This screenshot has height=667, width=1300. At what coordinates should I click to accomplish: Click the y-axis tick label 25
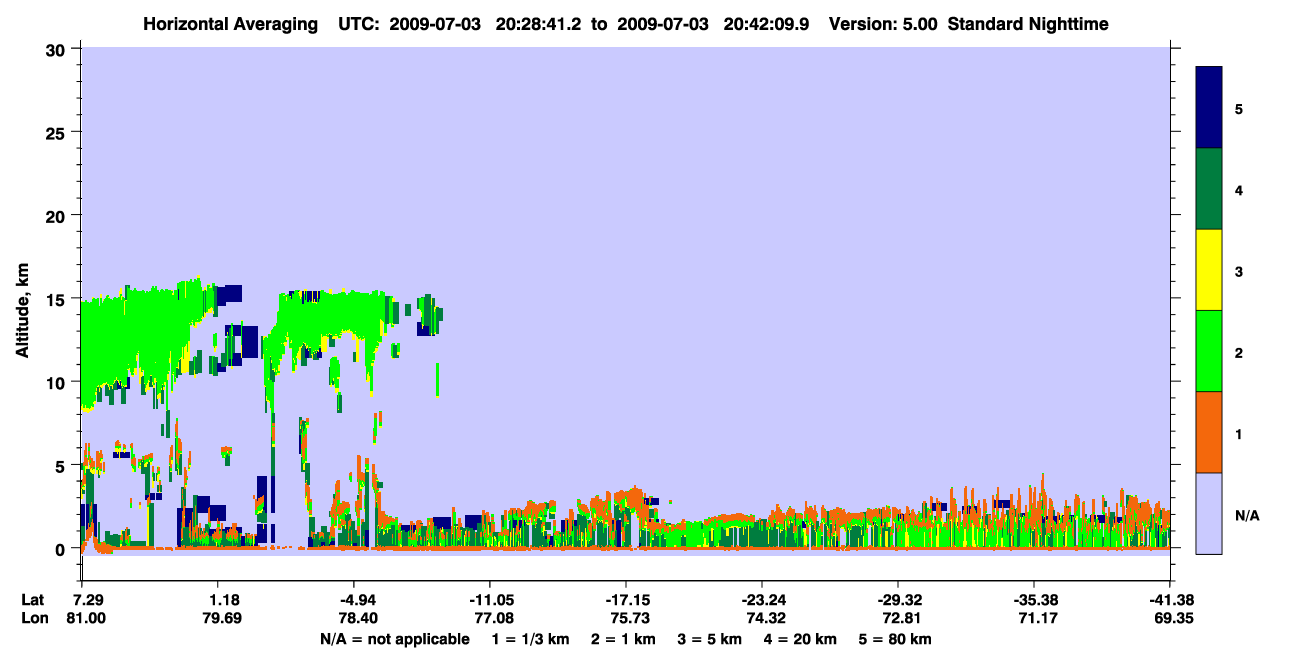pyautogui.click(x=57, y=132)
